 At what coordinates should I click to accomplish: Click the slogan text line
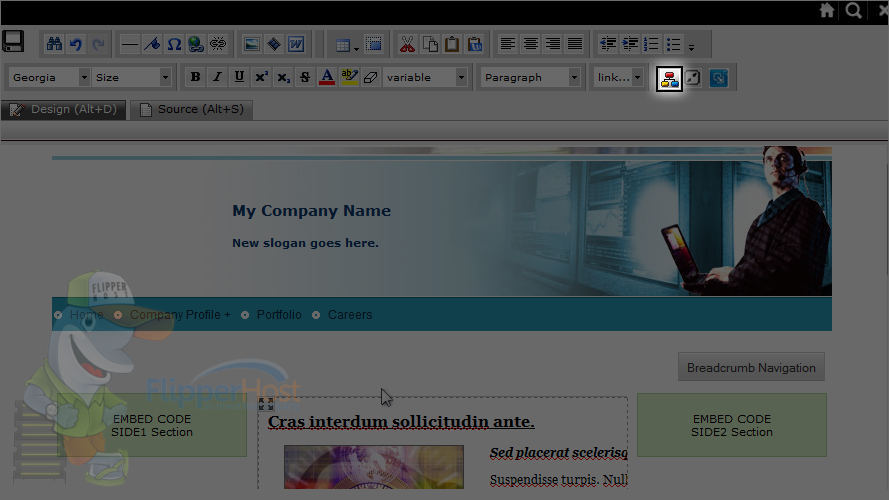305,243
